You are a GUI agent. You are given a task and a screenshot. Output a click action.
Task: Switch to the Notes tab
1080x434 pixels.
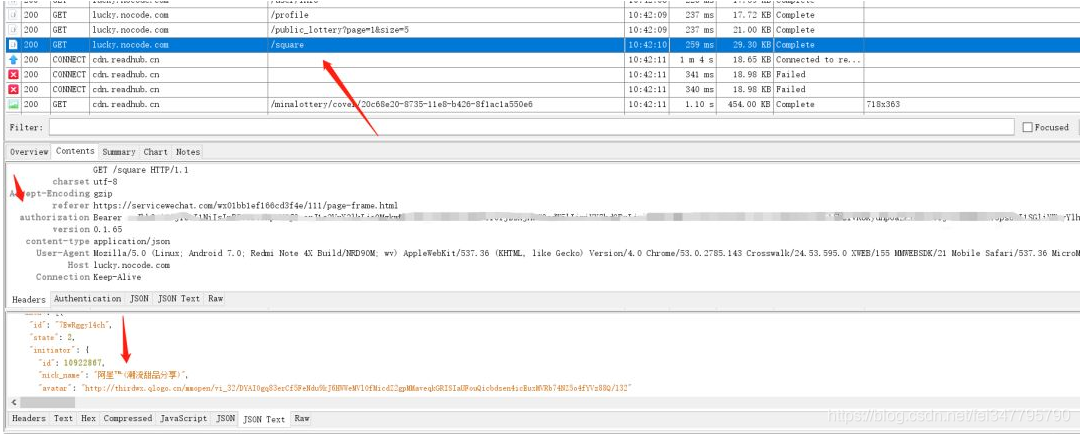tap(187, 152)
